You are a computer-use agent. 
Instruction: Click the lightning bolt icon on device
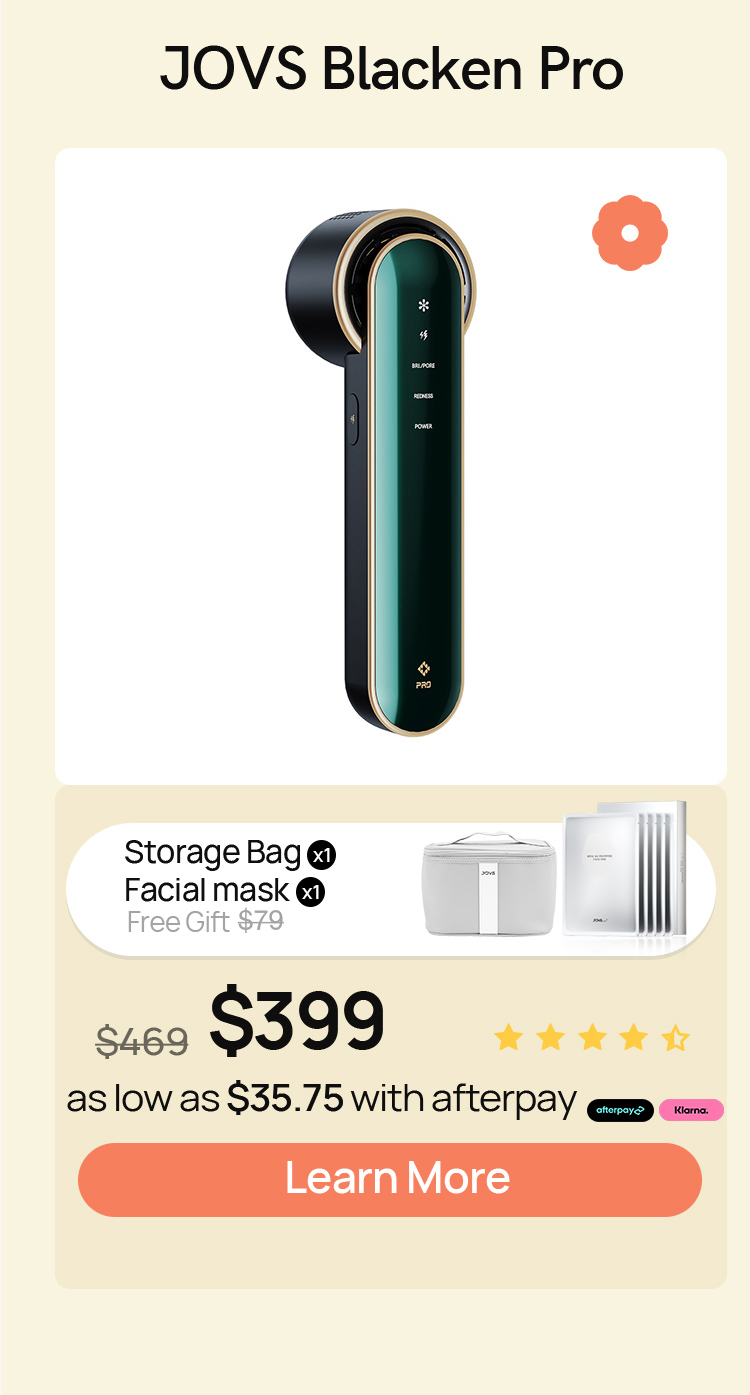(423, 335)
